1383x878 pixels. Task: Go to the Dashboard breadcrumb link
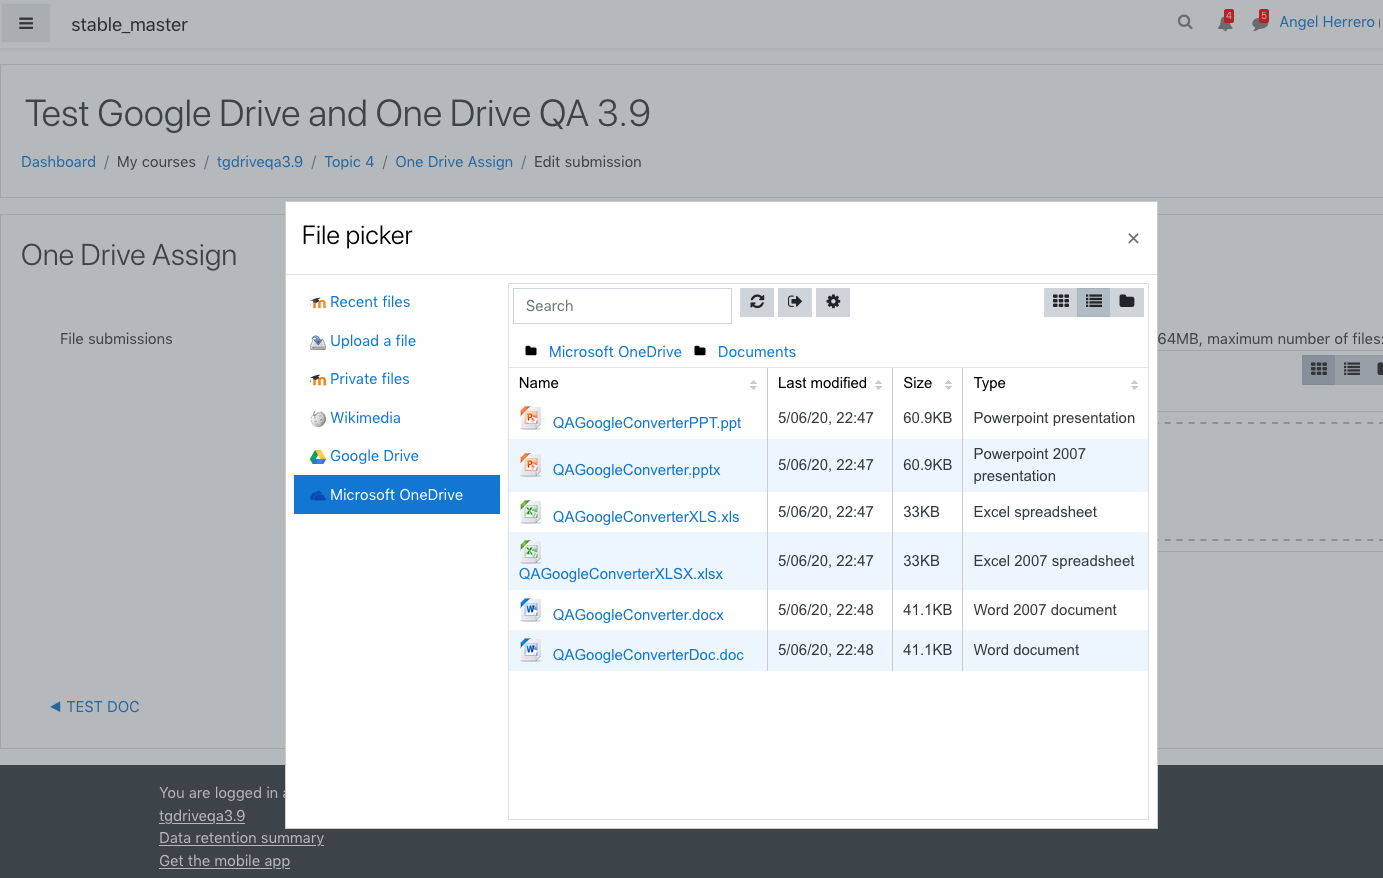(59, 162)
